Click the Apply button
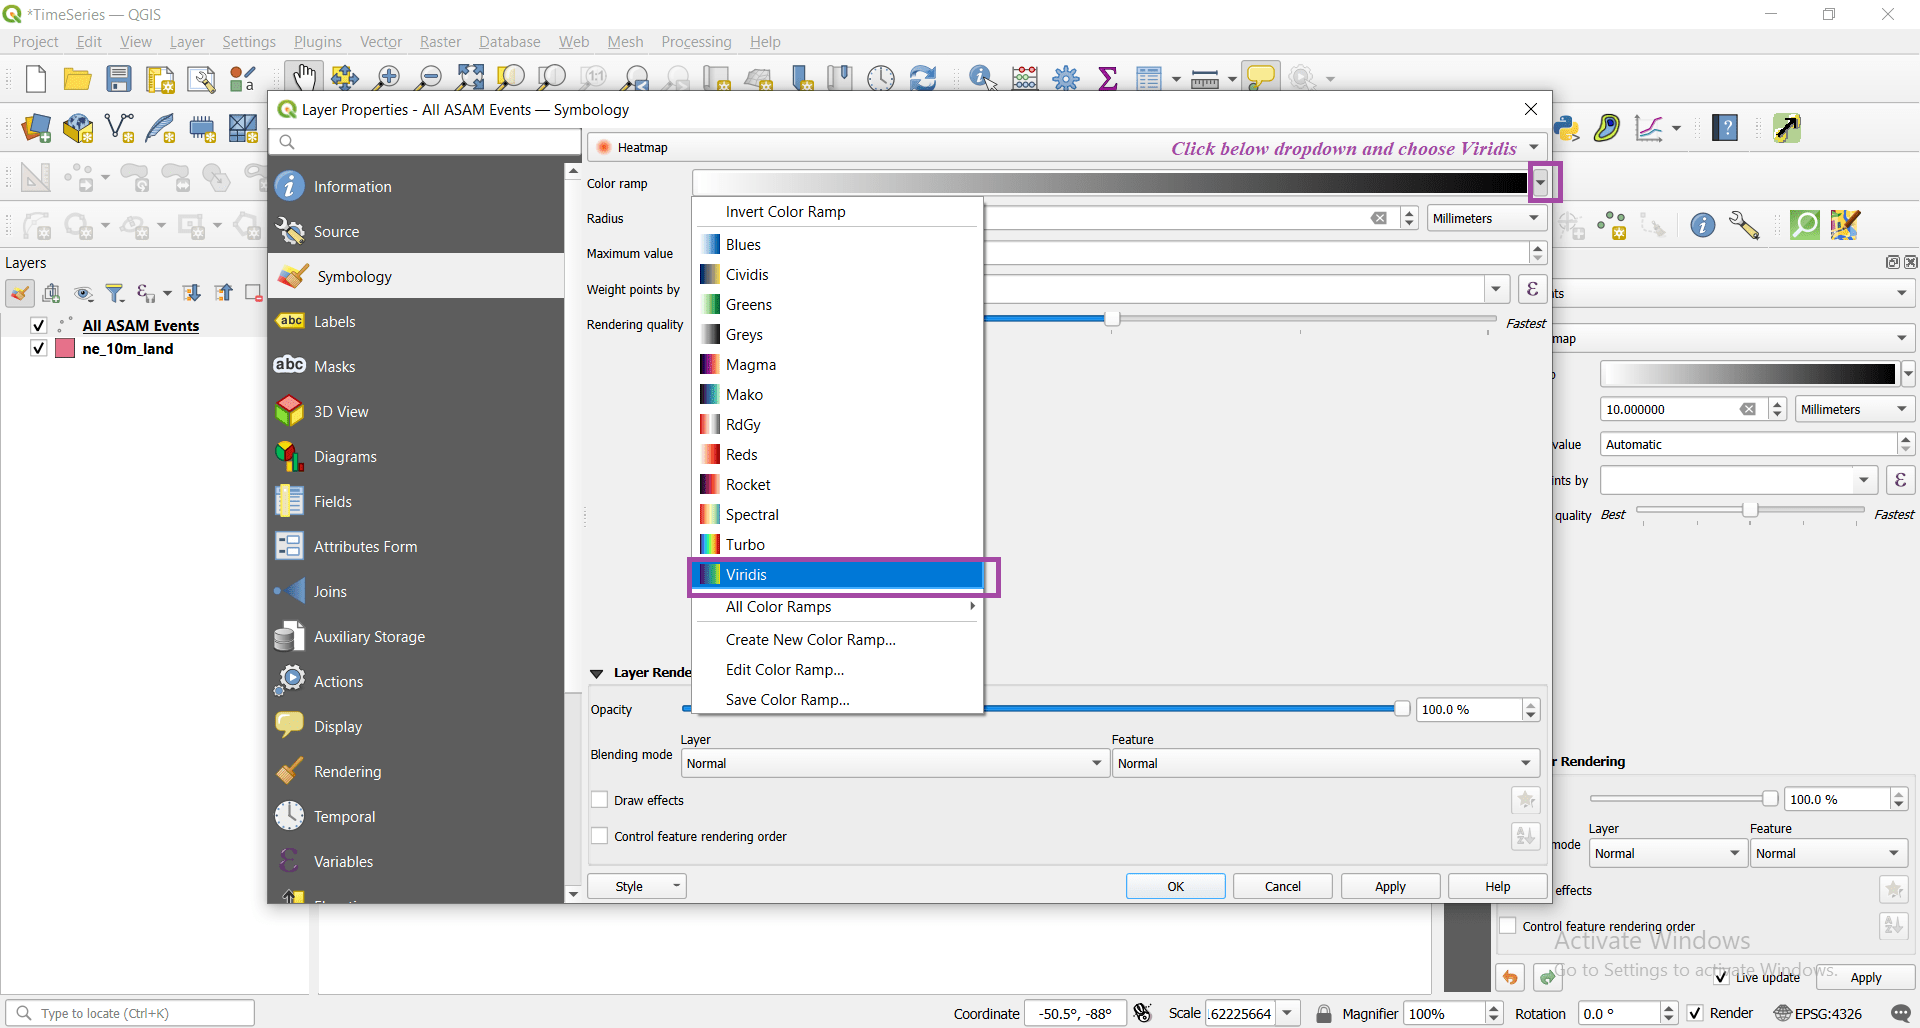 click(x=1390, y=886)
